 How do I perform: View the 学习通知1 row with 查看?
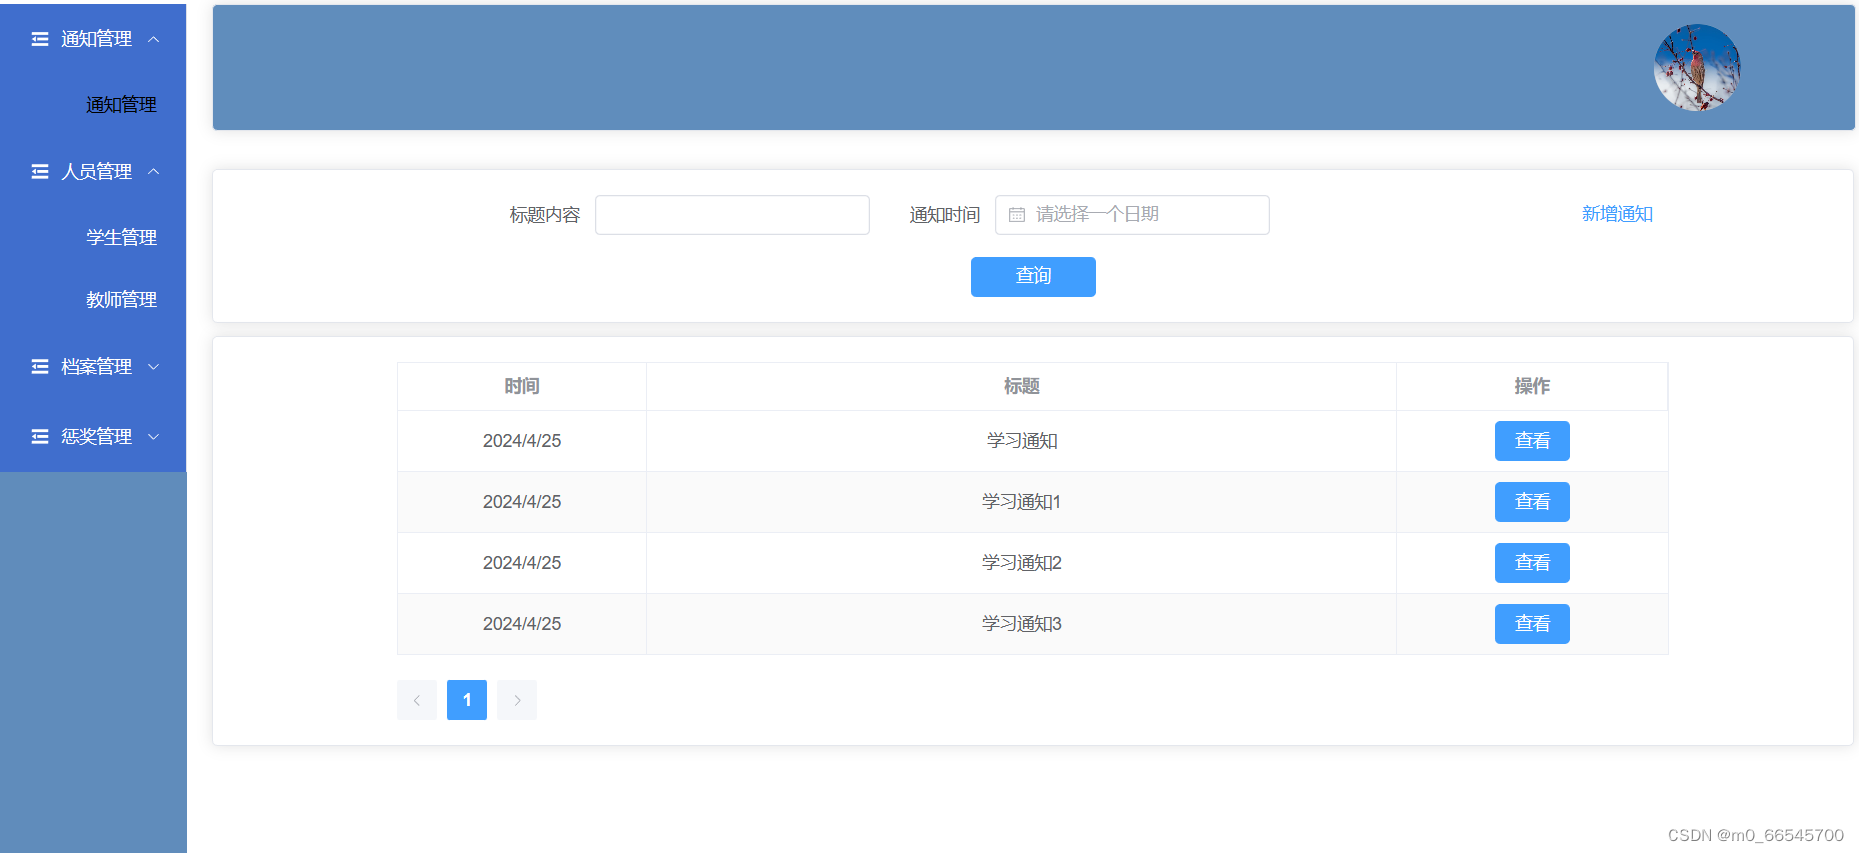point(1532,502)
